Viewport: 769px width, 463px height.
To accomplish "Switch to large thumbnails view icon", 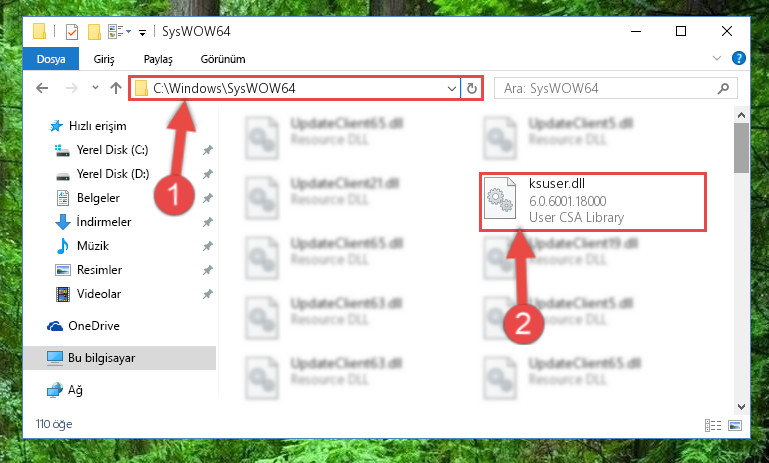I will [735, 425].
